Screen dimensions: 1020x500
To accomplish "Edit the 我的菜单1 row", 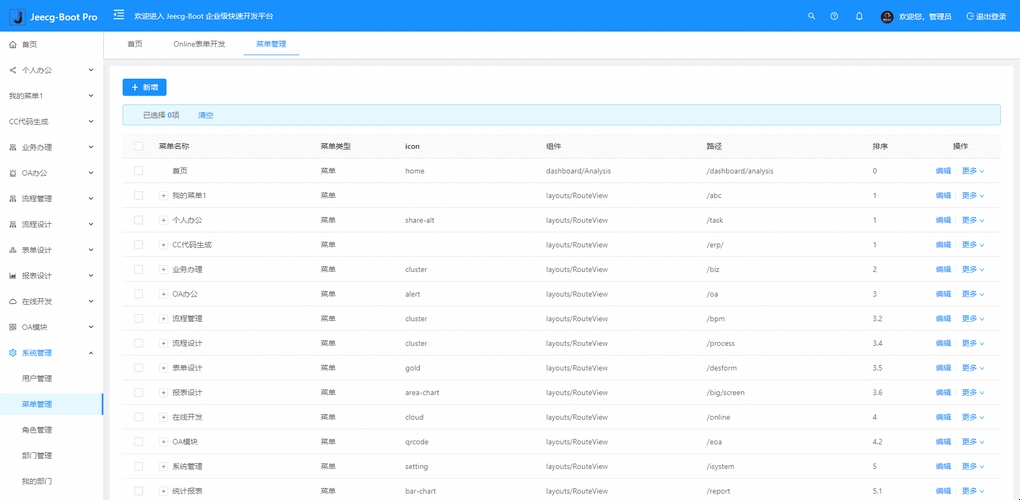I will (943, 196).
